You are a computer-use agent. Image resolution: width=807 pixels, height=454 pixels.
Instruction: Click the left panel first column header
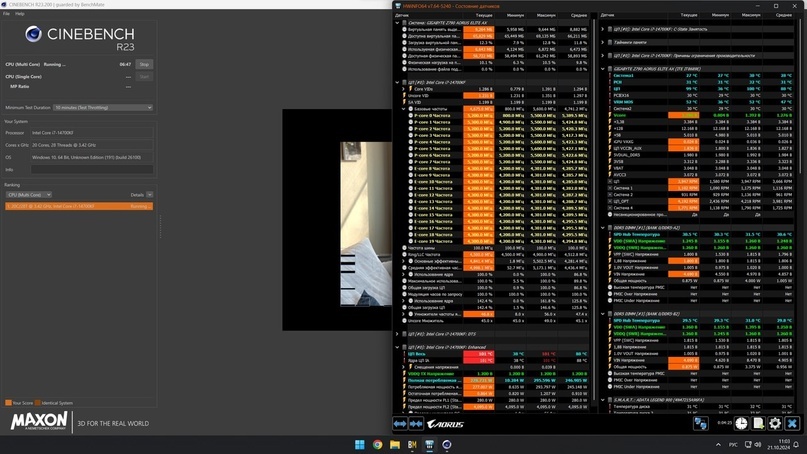click(428, 15)
